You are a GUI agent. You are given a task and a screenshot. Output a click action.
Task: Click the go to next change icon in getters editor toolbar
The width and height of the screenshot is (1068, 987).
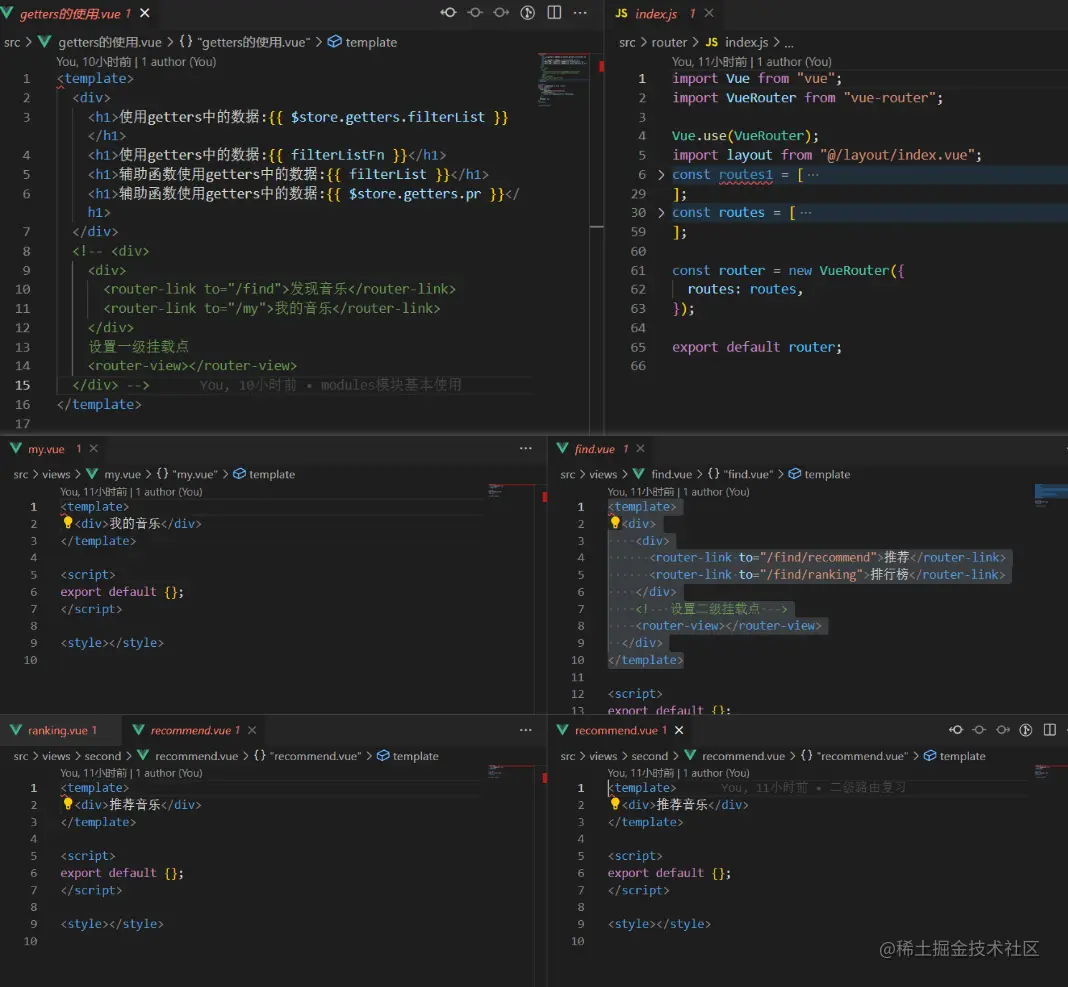pyautogui.click(x=501, y=13)
